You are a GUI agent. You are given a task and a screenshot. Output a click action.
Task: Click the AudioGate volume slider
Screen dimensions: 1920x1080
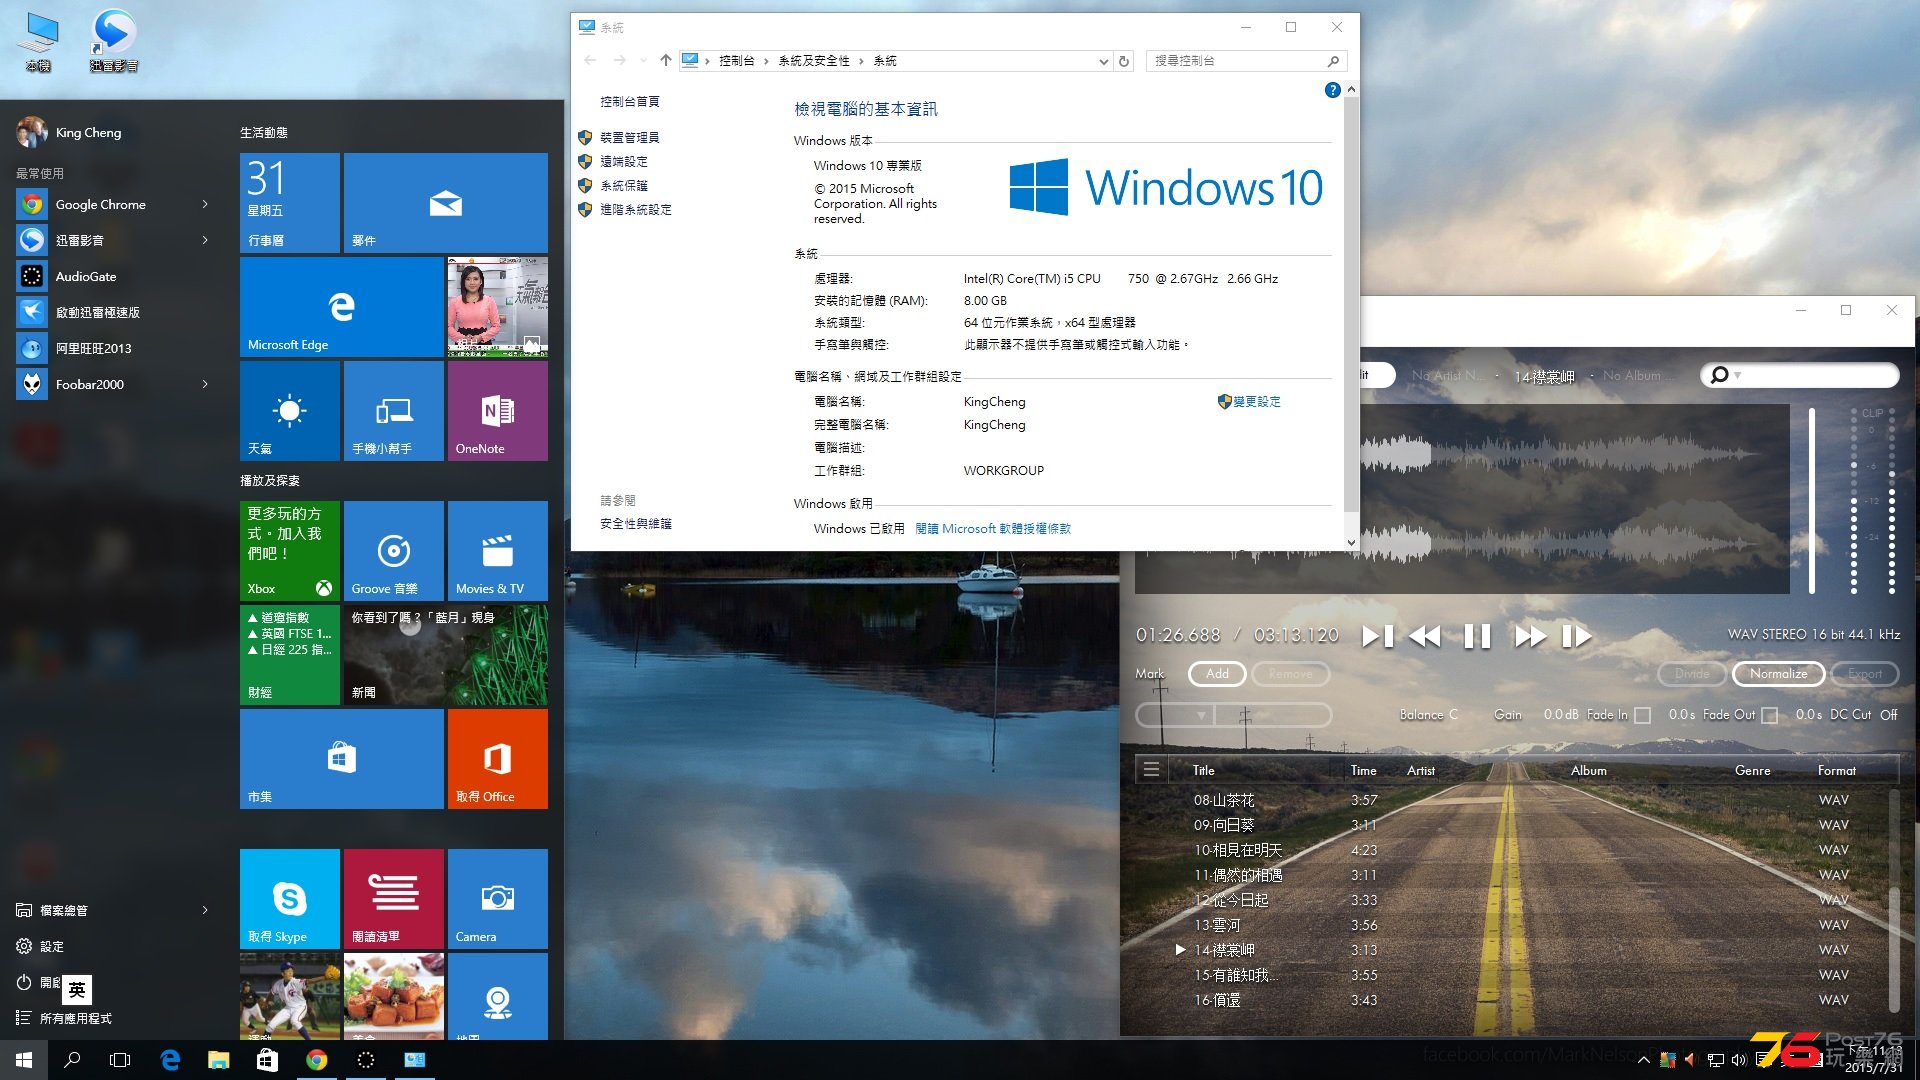(1812, 500)
